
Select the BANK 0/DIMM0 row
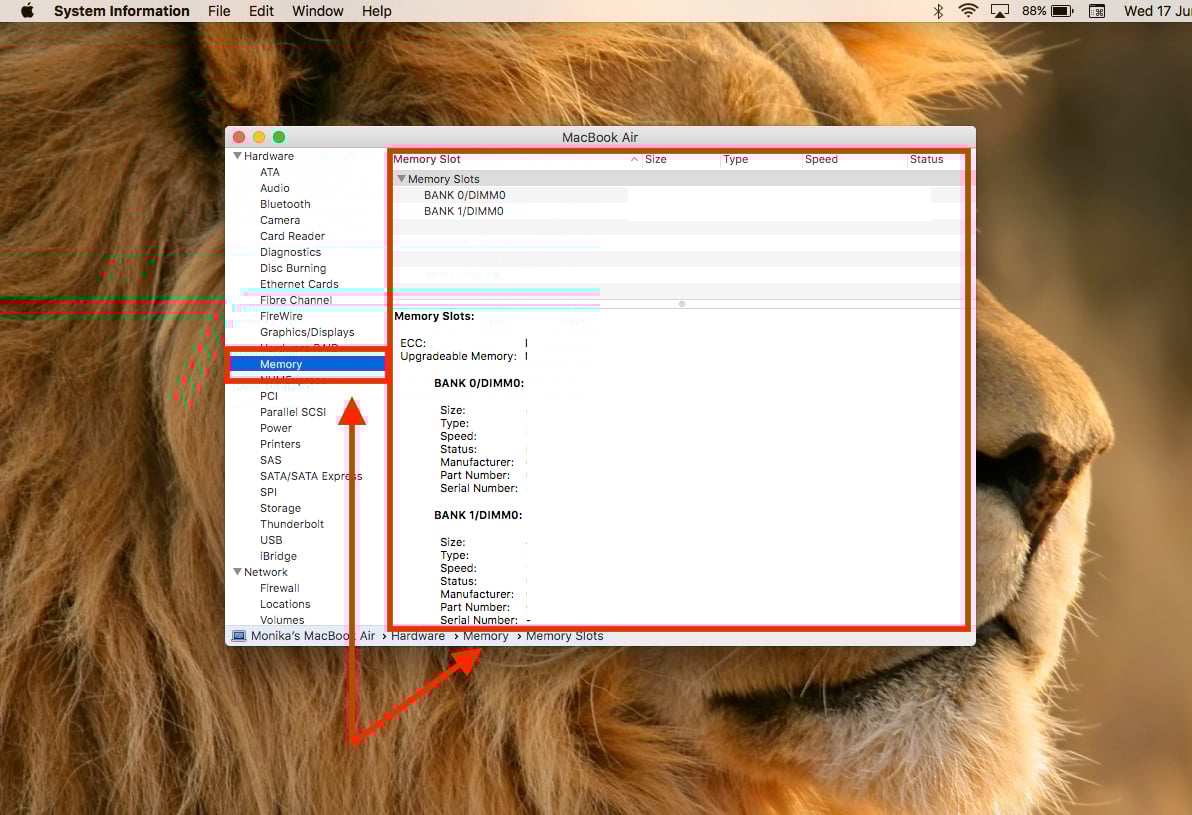[x=677, y=195]
